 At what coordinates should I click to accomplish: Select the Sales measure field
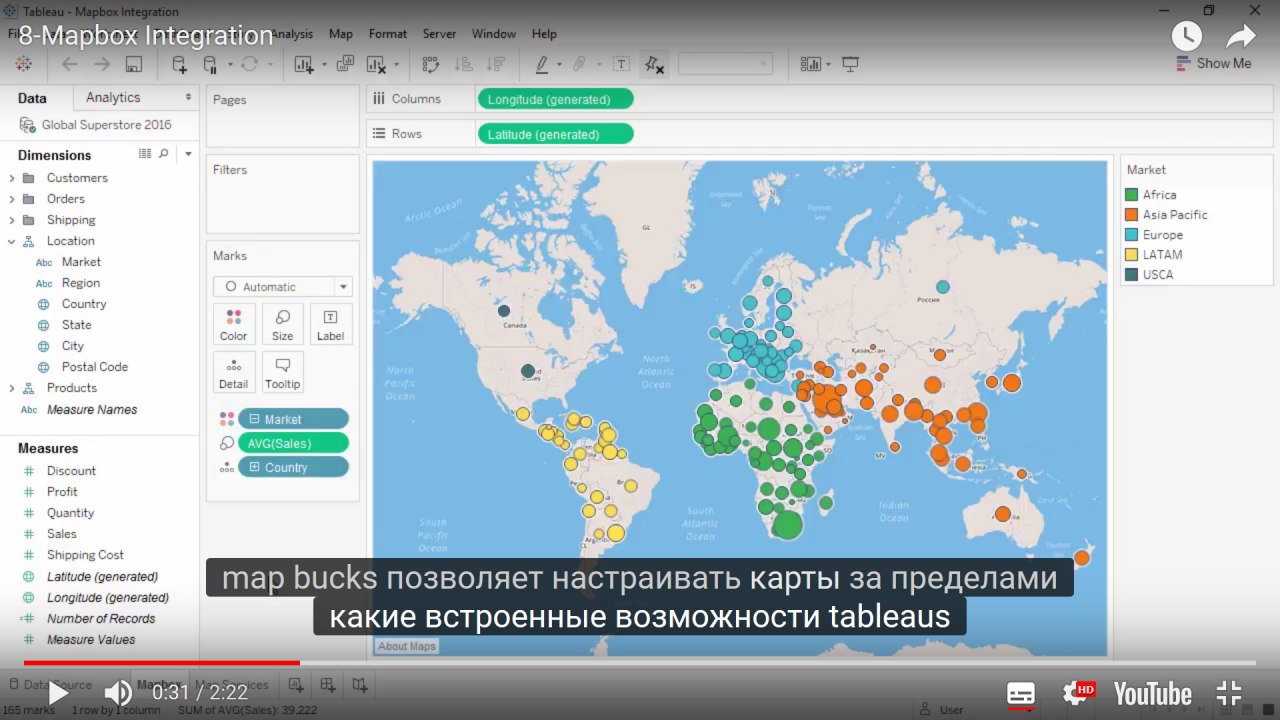pos(62,534)
